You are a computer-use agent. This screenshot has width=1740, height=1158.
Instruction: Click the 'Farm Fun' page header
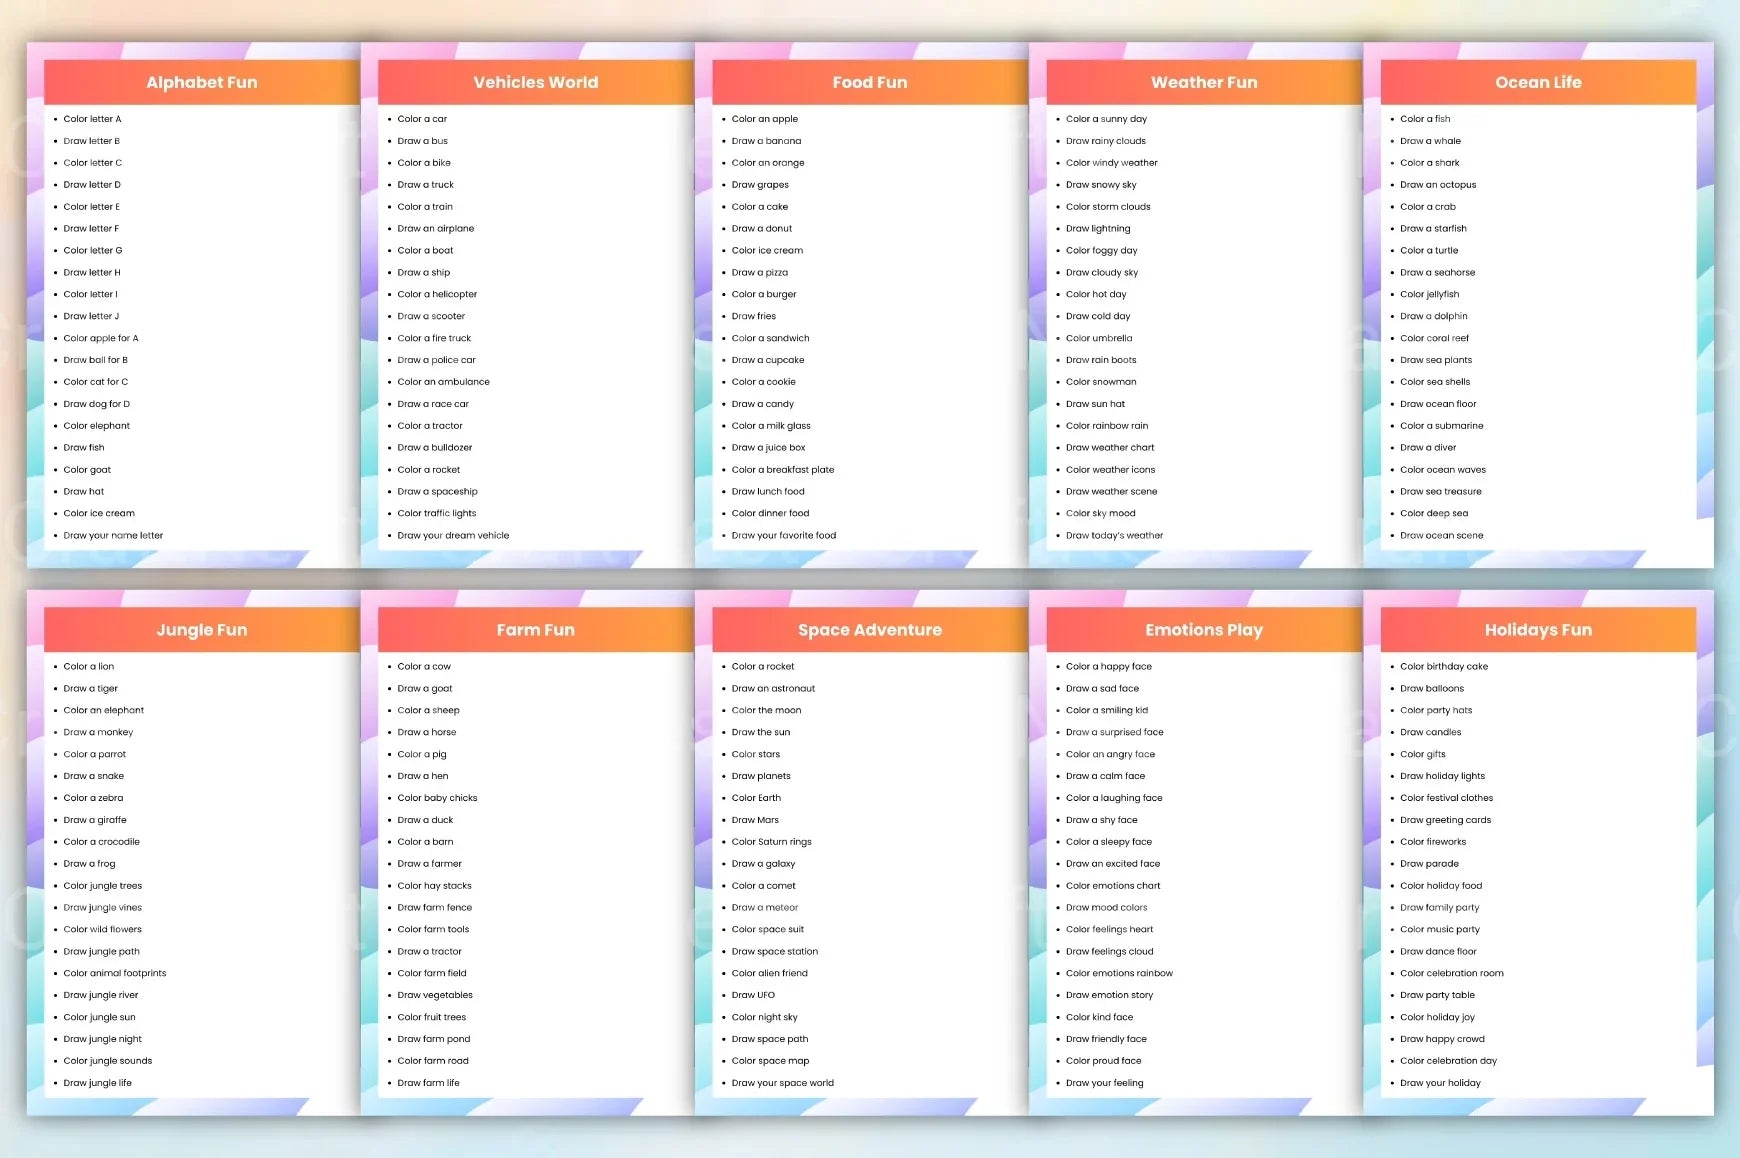pyautogui.click(x=535, y=630)
